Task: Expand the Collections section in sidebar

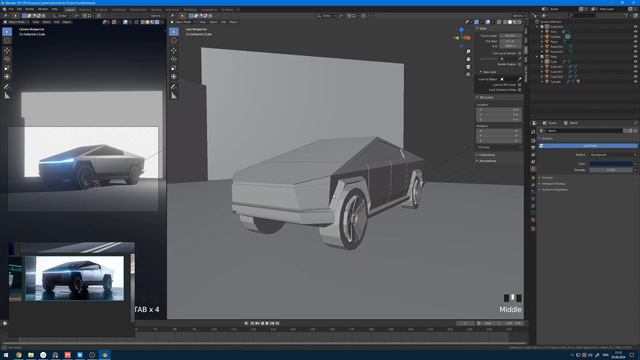Action: 478,155
